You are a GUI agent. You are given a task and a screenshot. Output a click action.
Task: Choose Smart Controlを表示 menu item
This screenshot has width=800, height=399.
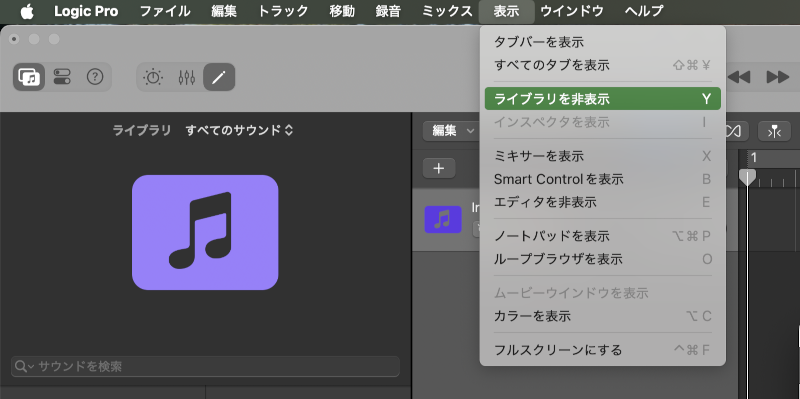coord(603,179)
